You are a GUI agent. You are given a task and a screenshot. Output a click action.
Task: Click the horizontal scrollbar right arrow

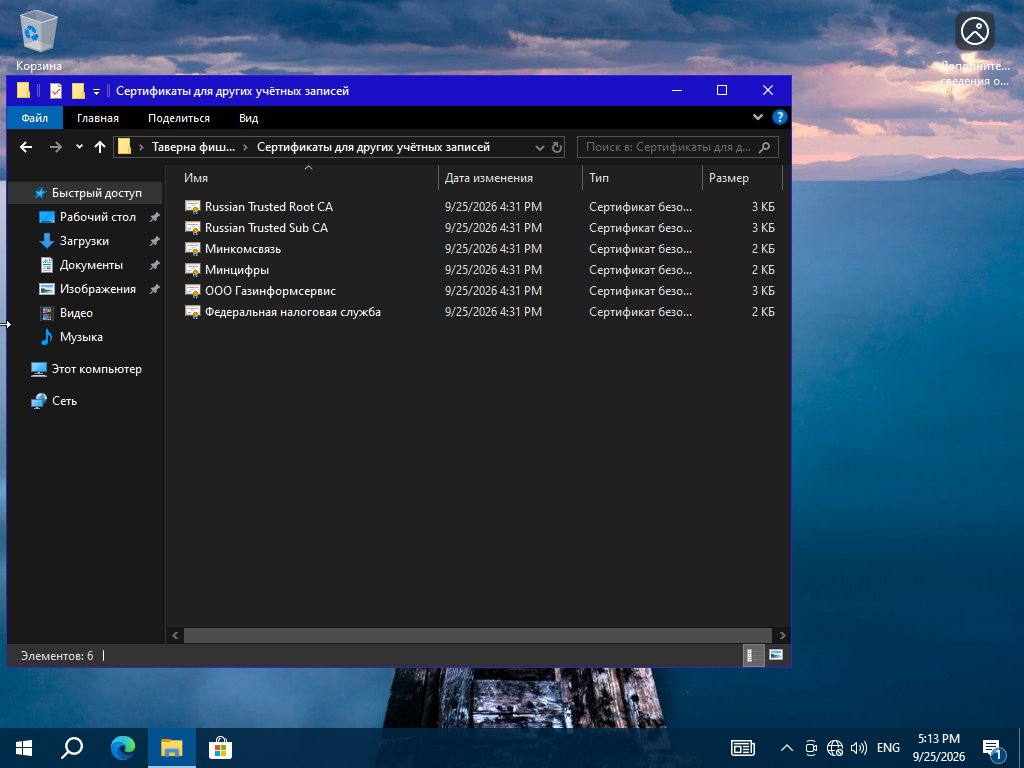pyautogui.click(x=782, y=635)
